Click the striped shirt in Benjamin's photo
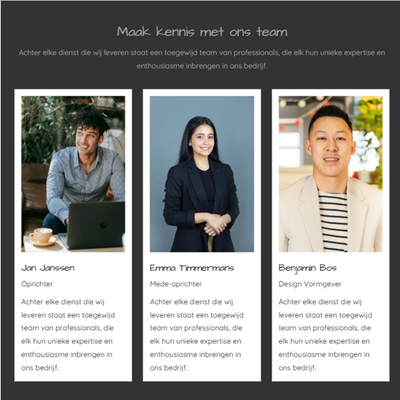 pos(333,221)
